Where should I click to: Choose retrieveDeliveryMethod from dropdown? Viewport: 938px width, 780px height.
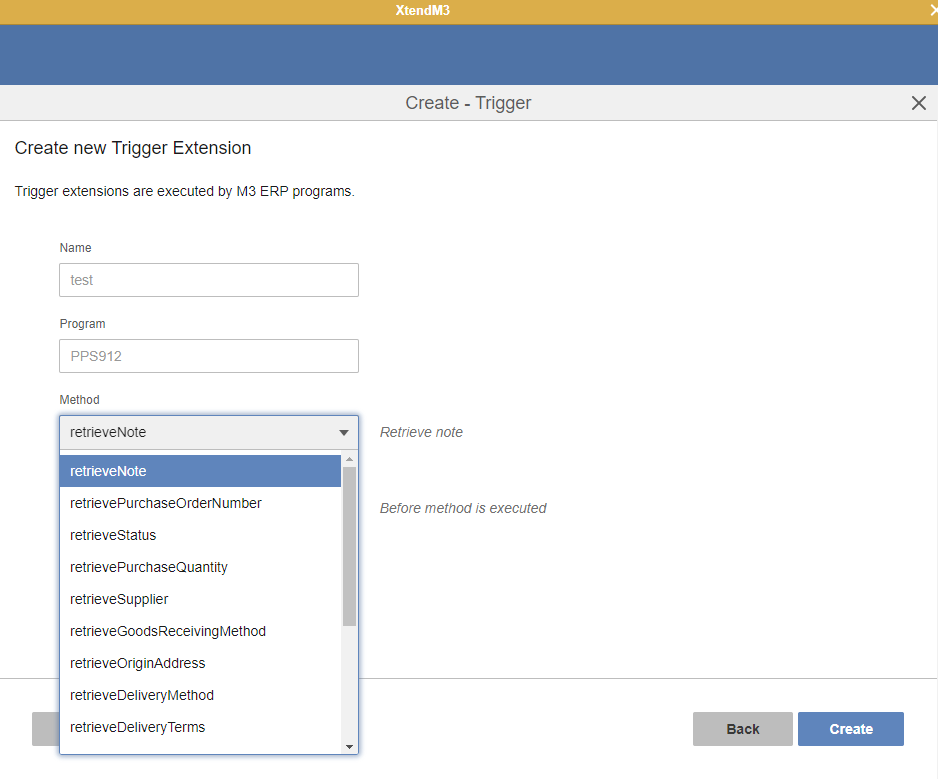[200, 695]
